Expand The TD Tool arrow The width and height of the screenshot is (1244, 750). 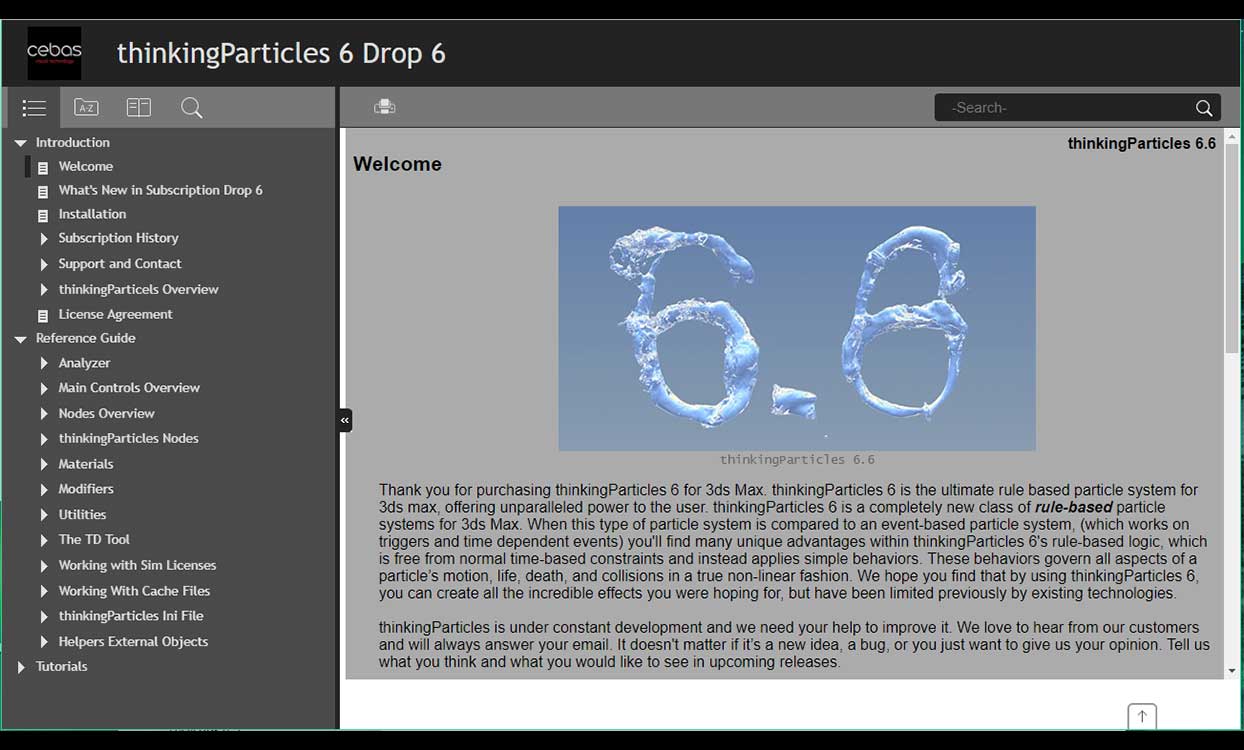pos(44,540)
